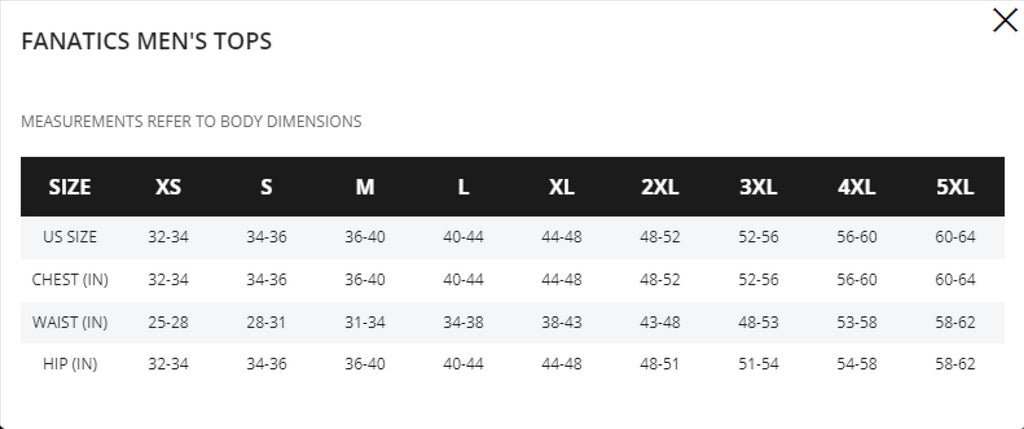The image size is (1024, 429).
Task: Select hip value 51-54 for 3XL
Action: [x=758, y=364]
